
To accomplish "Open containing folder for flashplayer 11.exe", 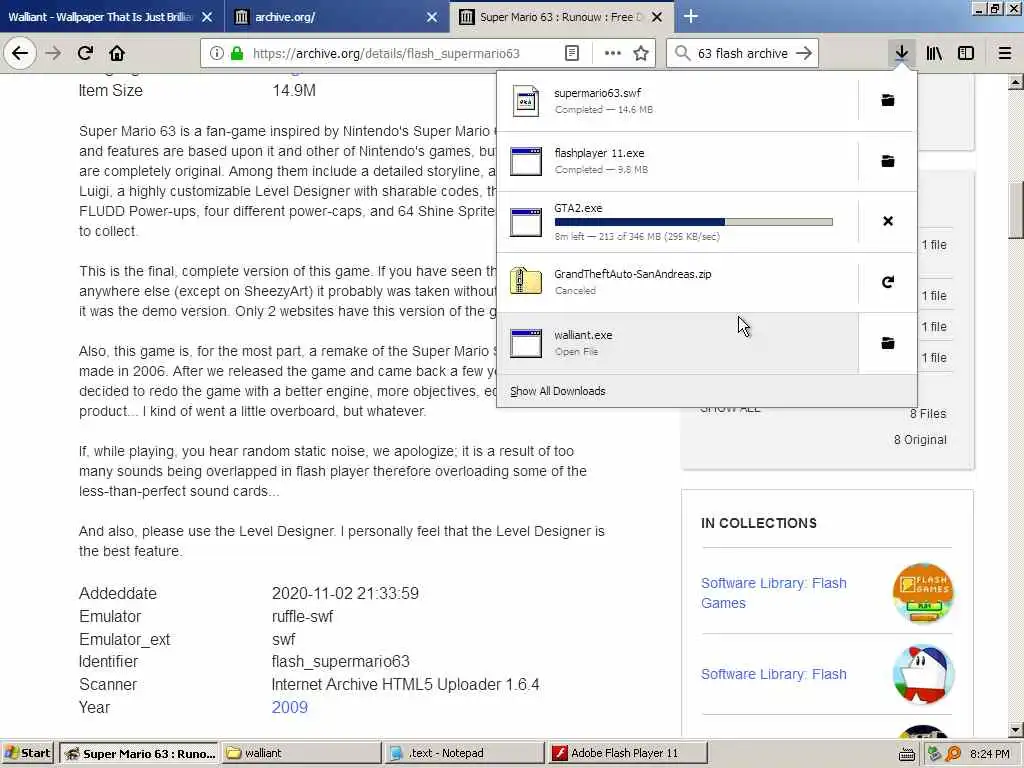I will click(x=888, y=161).
